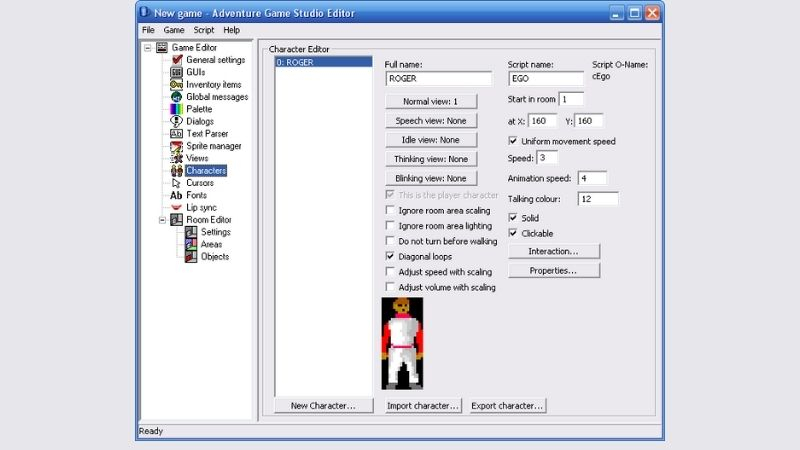
Task: Click the Speech view: None button
Action: pyautogui.click(x=431, y=120)
